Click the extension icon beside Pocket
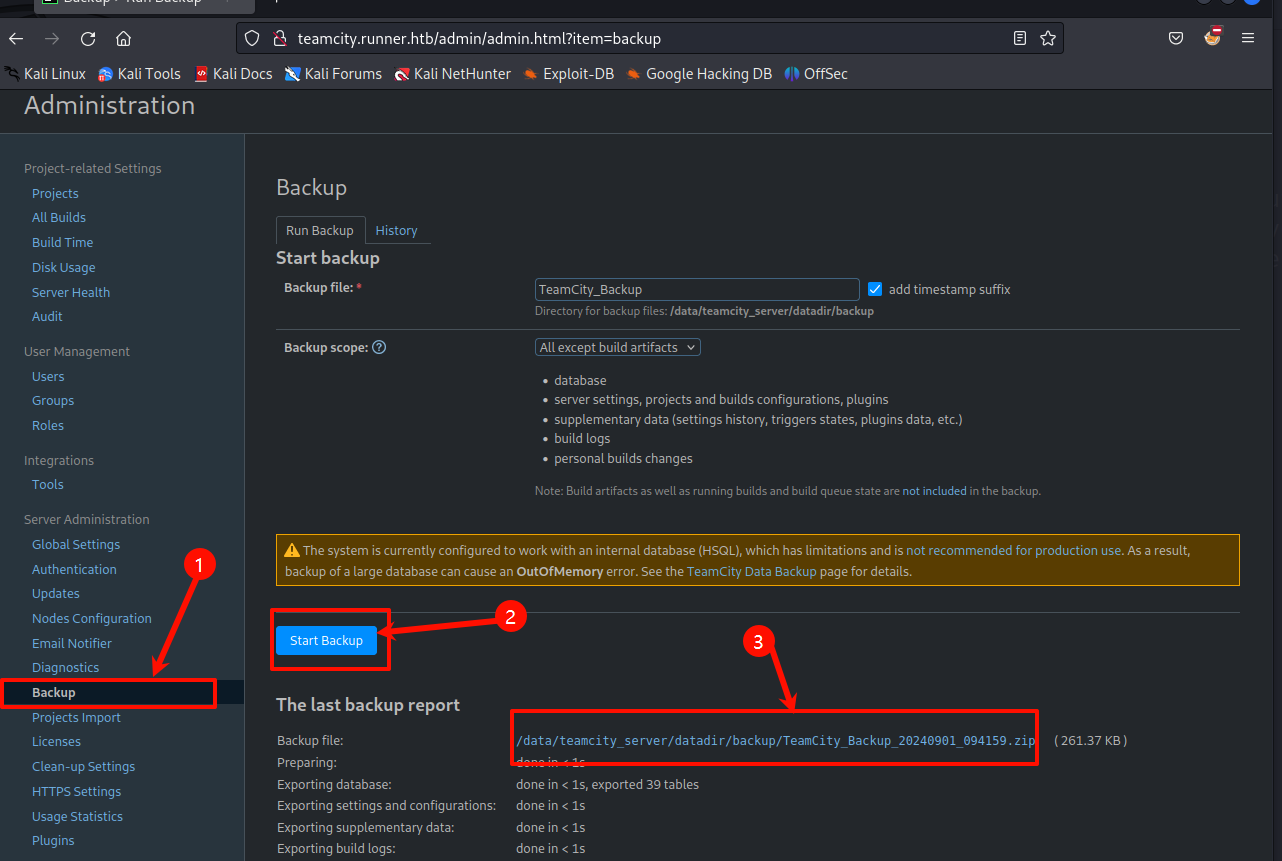The image size is (1282, 861). pyautogui.click(x=1212, y=37)
